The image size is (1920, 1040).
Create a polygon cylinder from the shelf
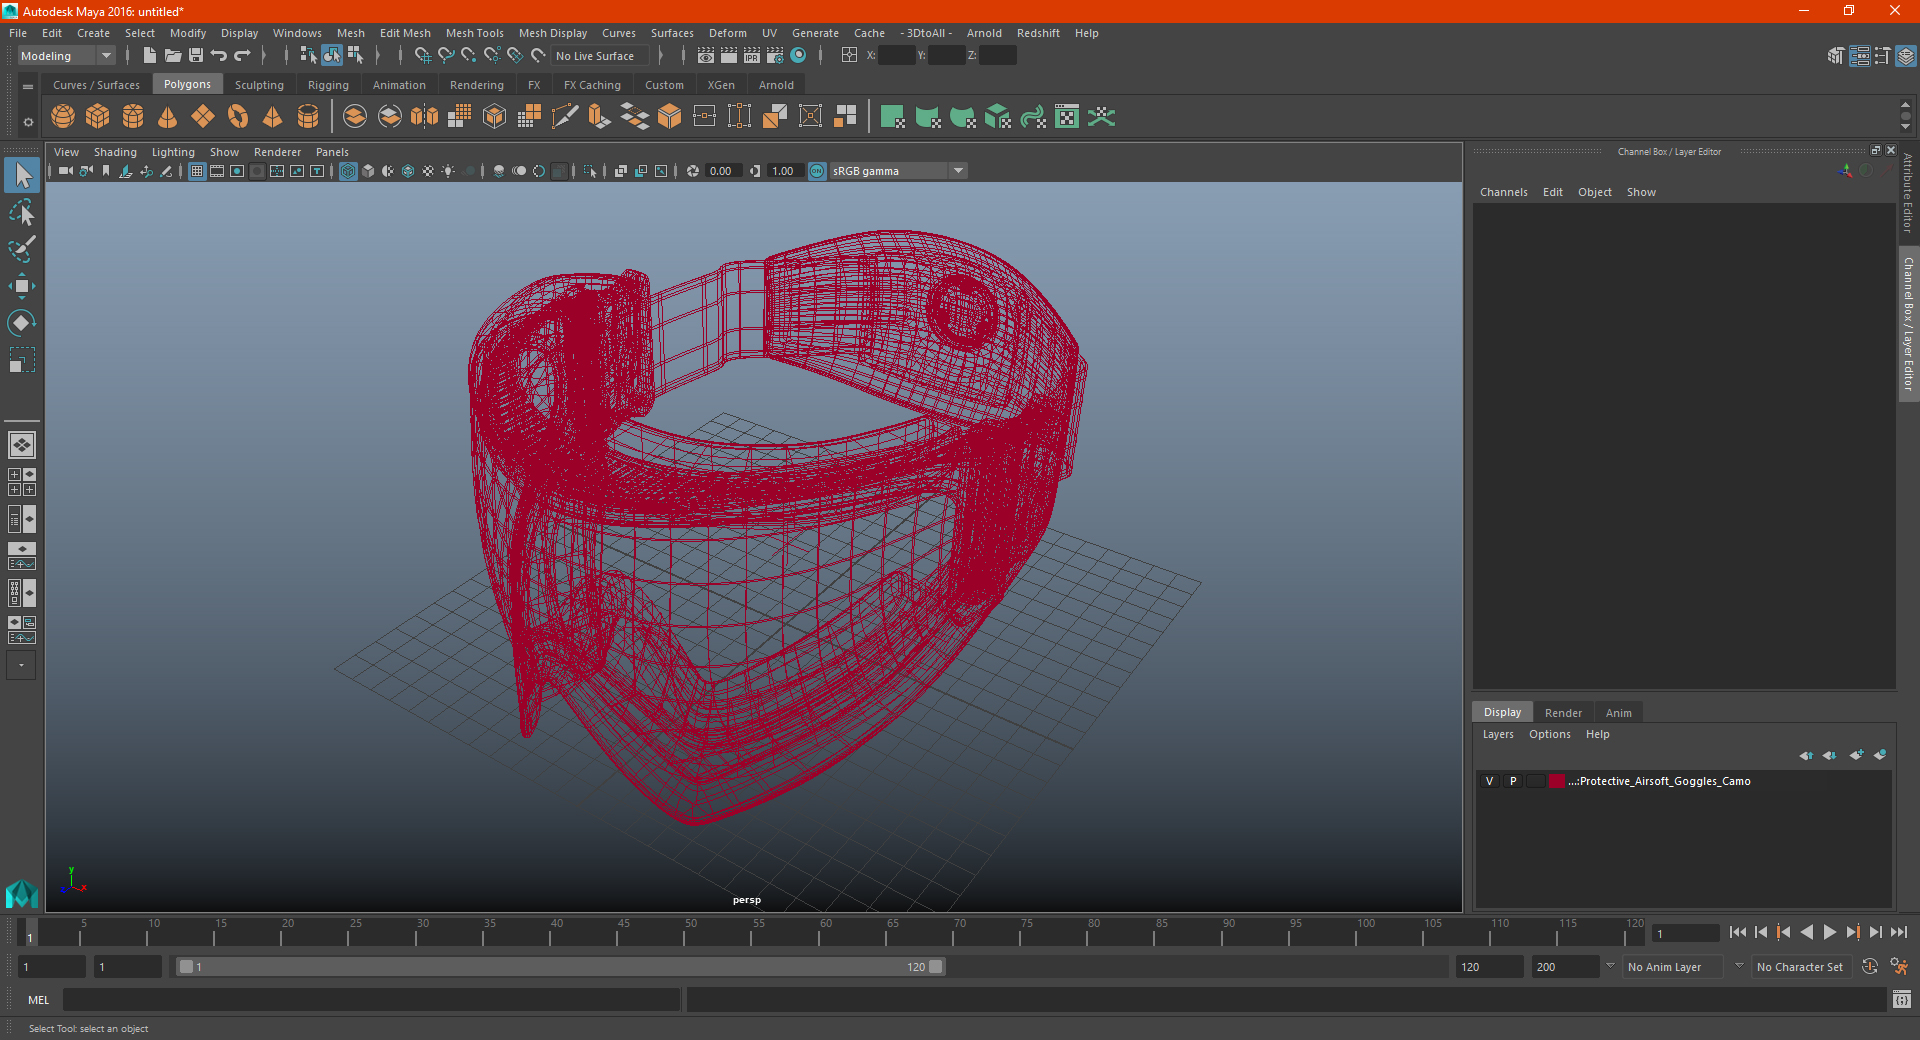pos(133,117)
